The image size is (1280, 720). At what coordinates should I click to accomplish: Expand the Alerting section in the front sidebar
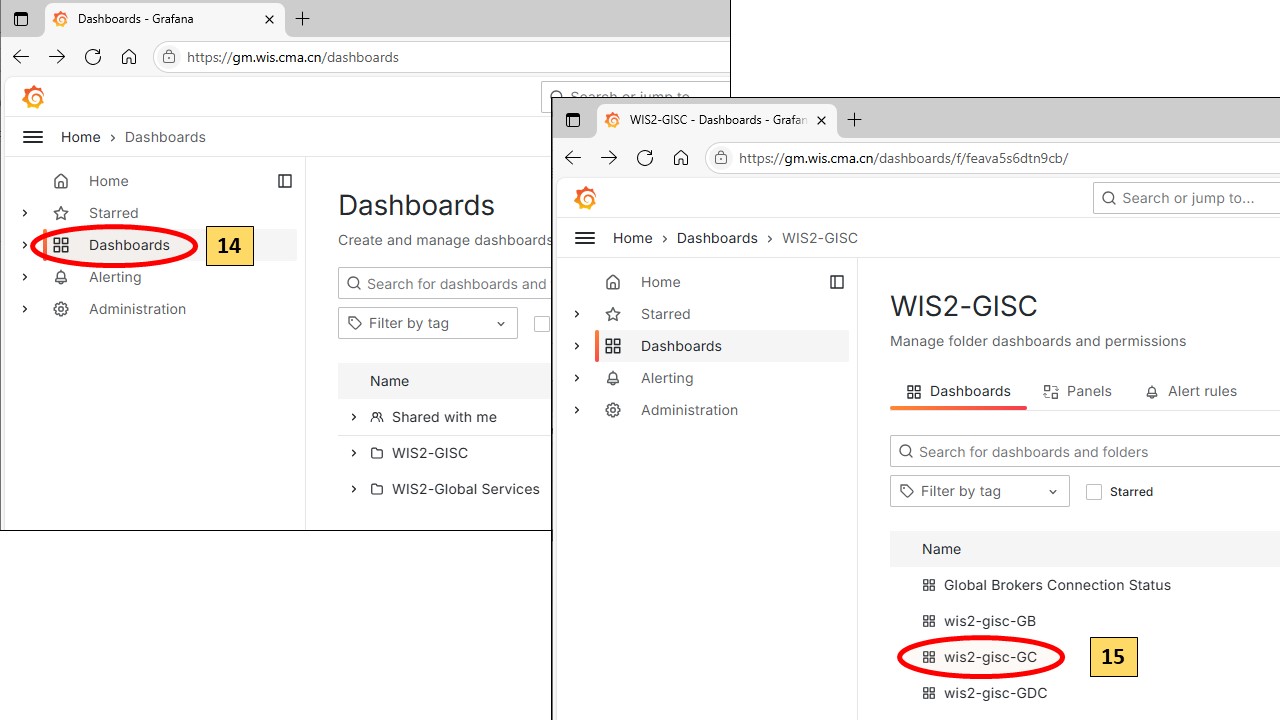coord(577,378)
